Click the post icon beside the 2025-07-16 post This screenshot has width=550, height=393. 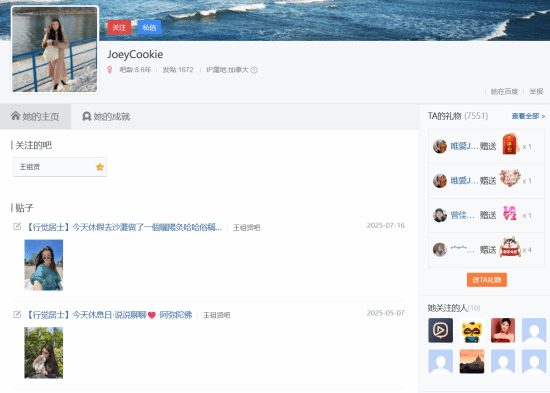click(17, 227)
